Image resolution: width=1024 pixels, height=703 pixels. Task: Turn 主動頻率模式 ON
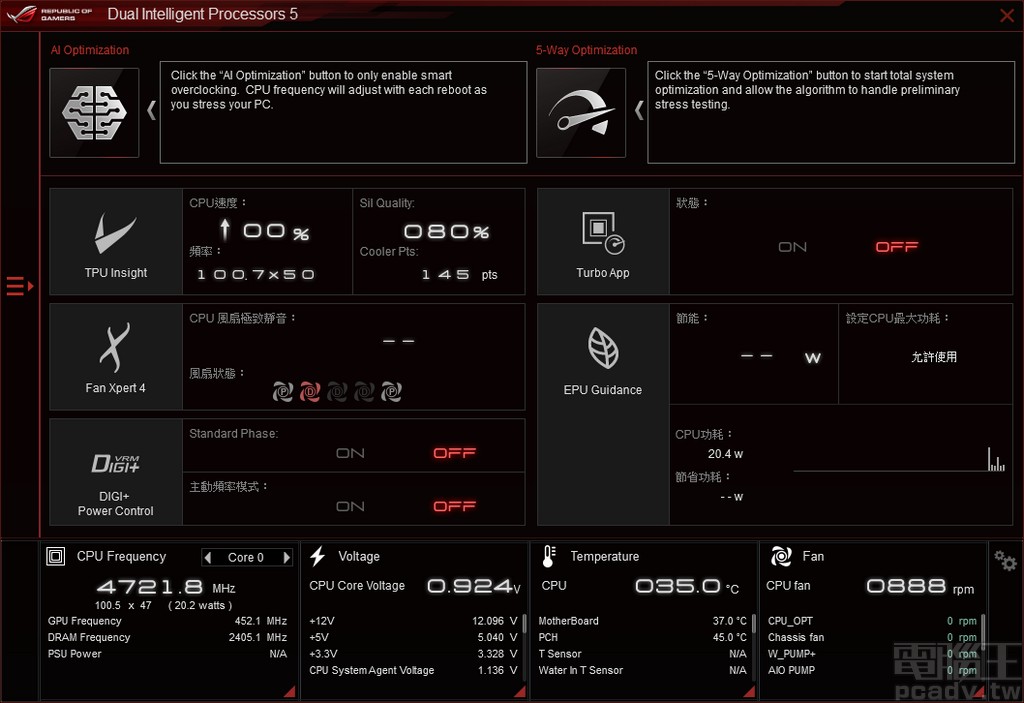click(350, 506)
